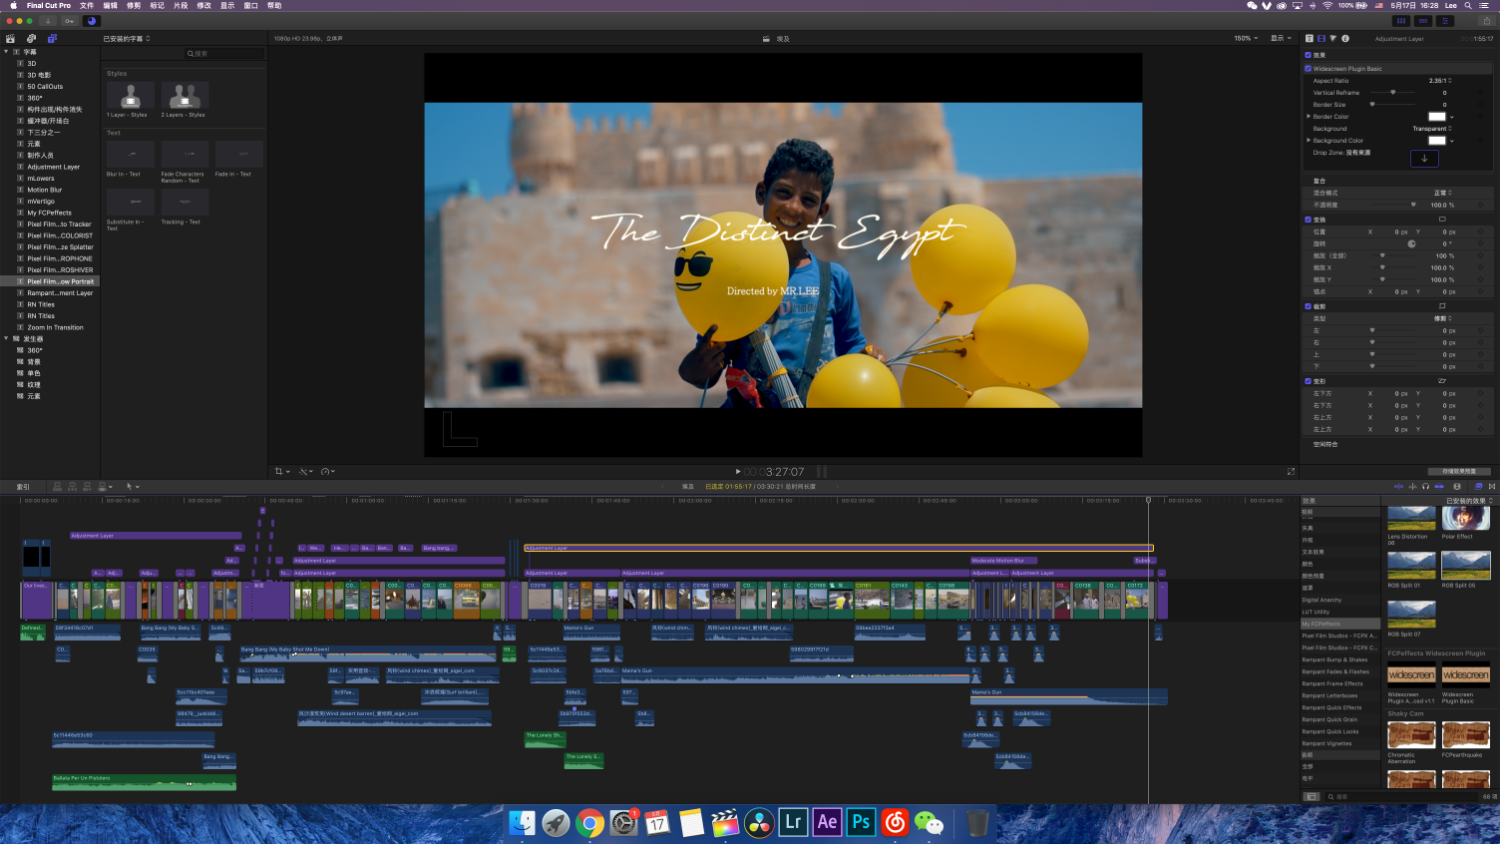The width and height of the screenshot is (1500, 844).
Task: Open the keyword editor key button
Action: pyautogui.click(x=69, y=21)
